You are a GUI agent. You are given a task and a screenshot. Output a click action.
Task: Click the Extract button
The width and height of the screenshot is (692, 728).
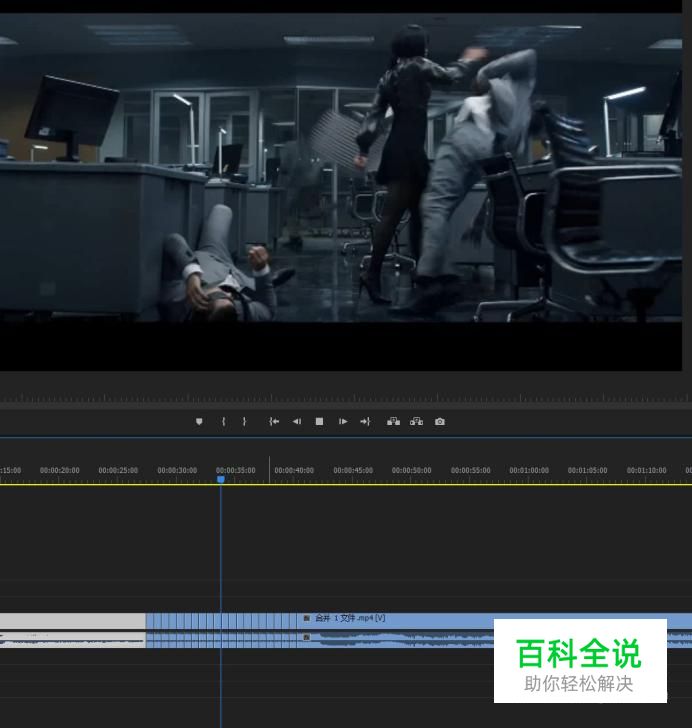pyautogui.click(x=416, y=422)
